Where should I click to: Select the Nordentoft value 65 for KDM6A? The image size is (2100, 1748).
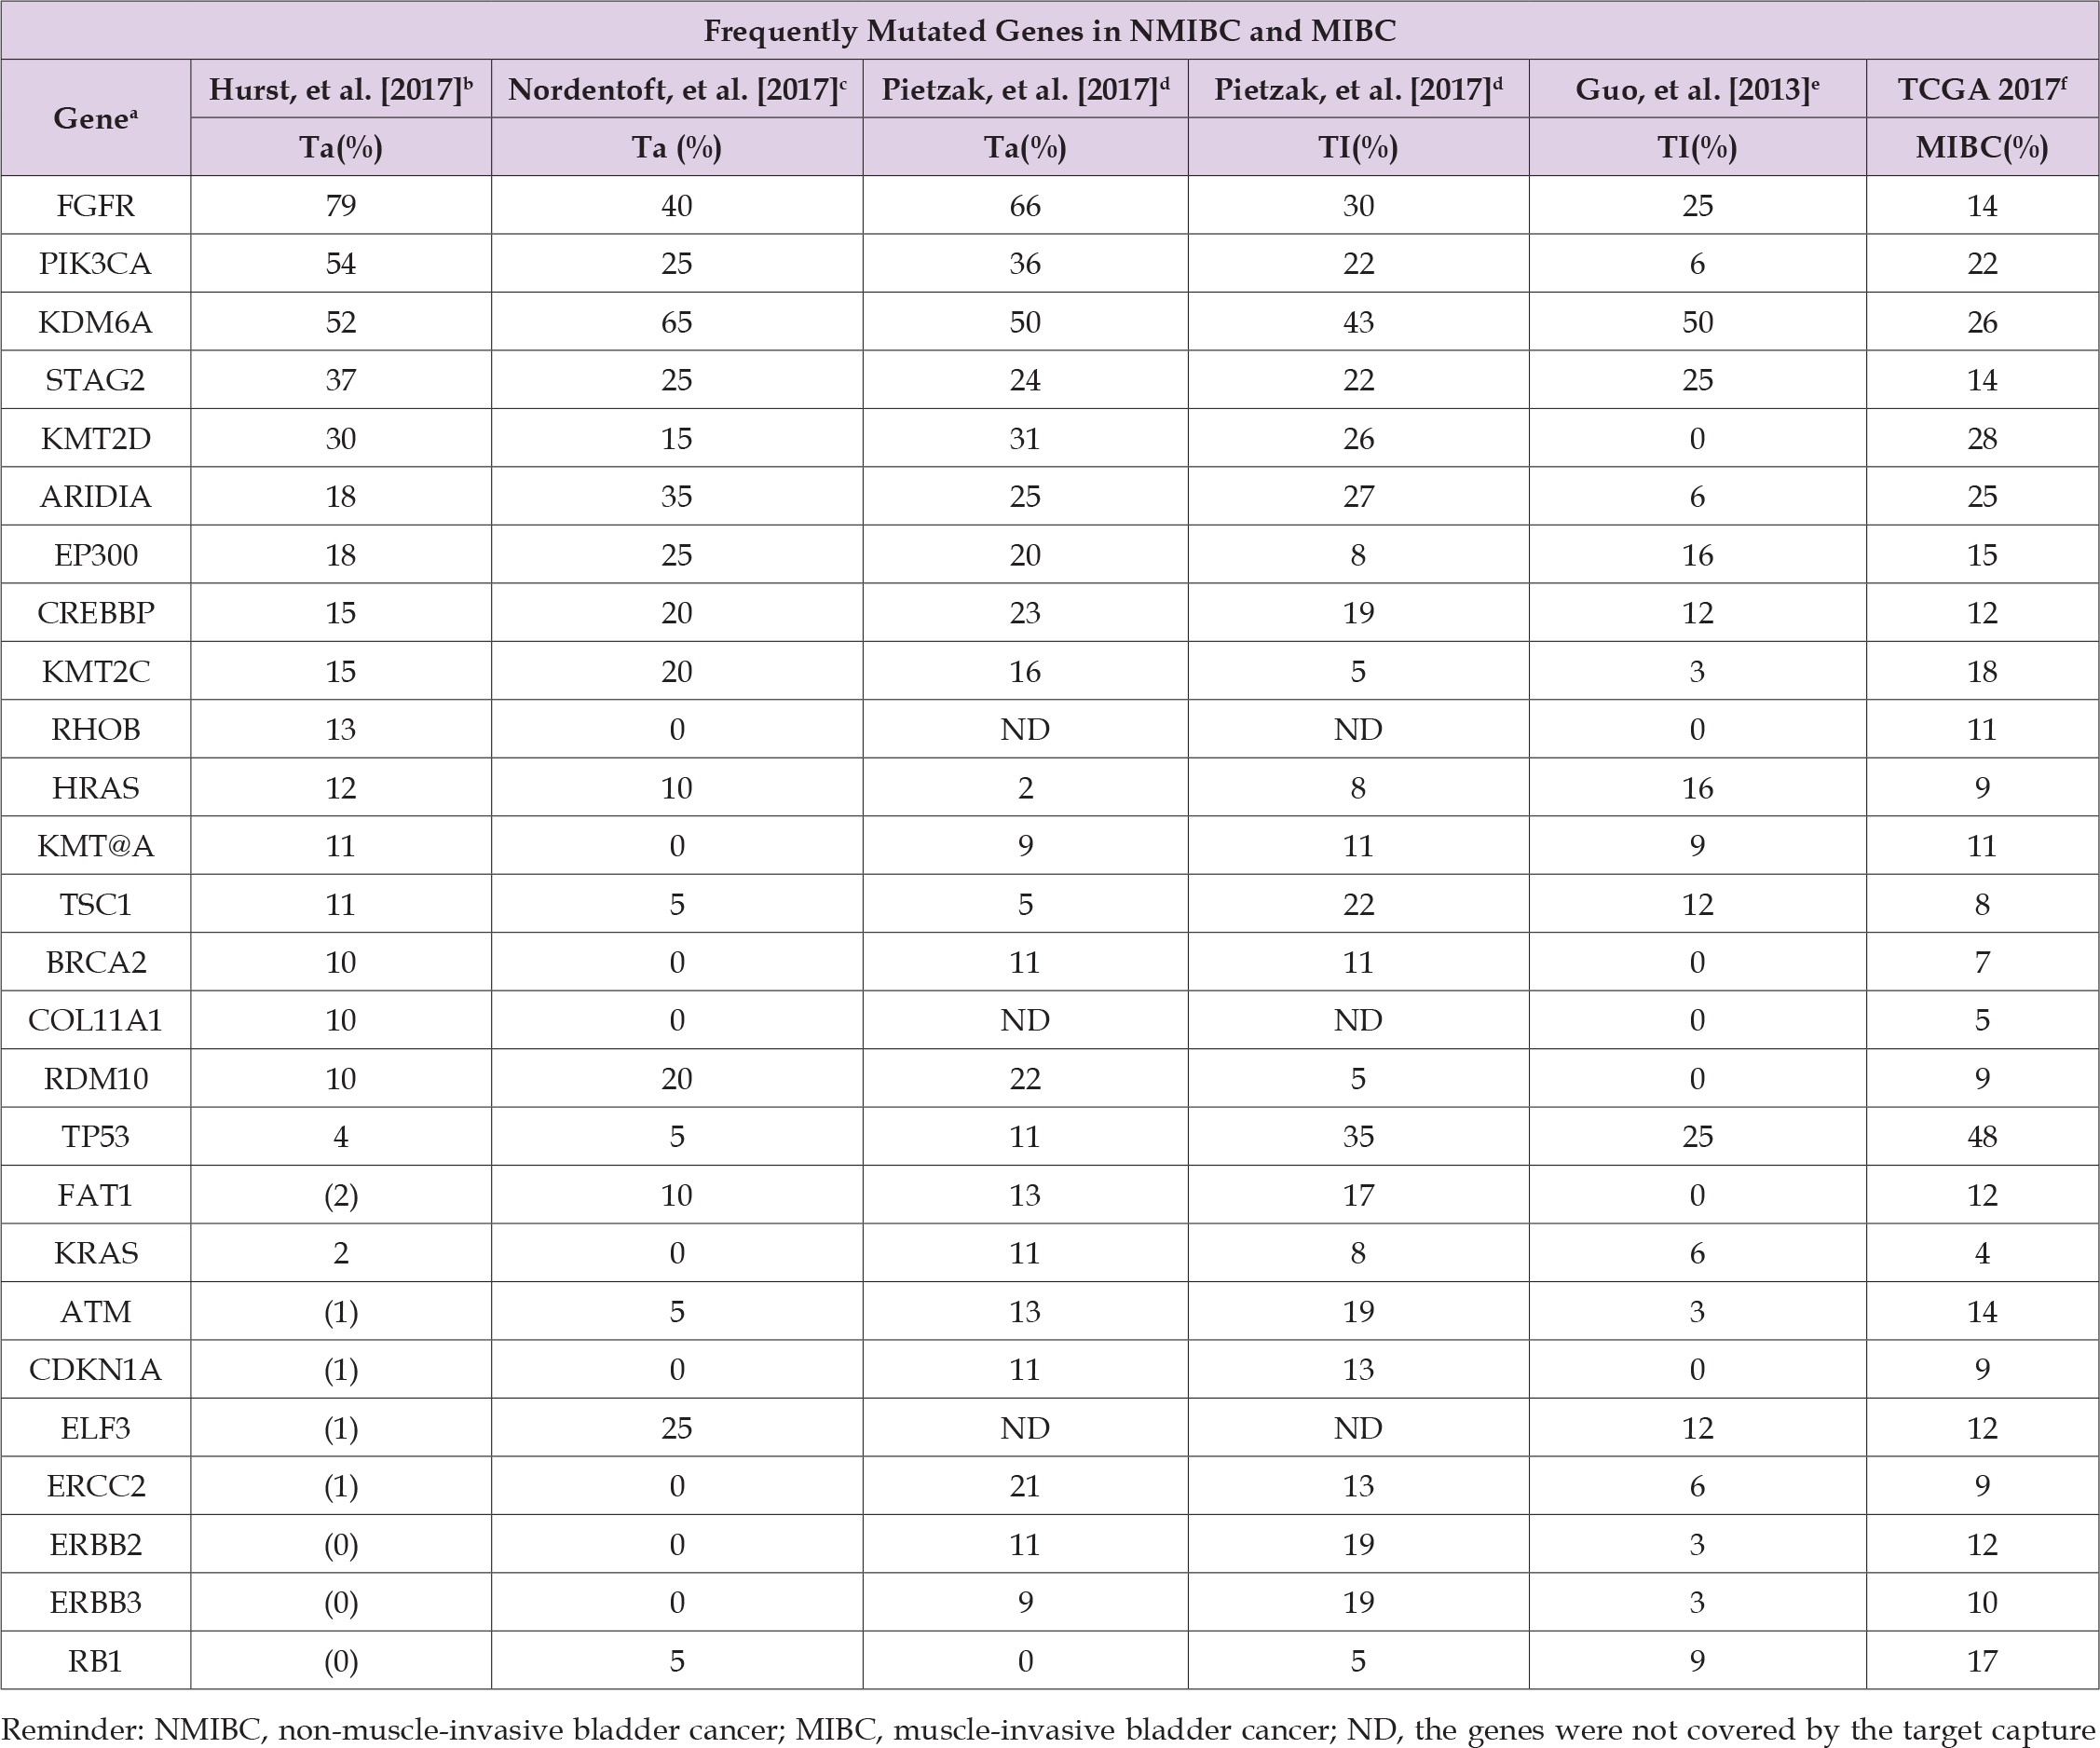pos(677,322)
